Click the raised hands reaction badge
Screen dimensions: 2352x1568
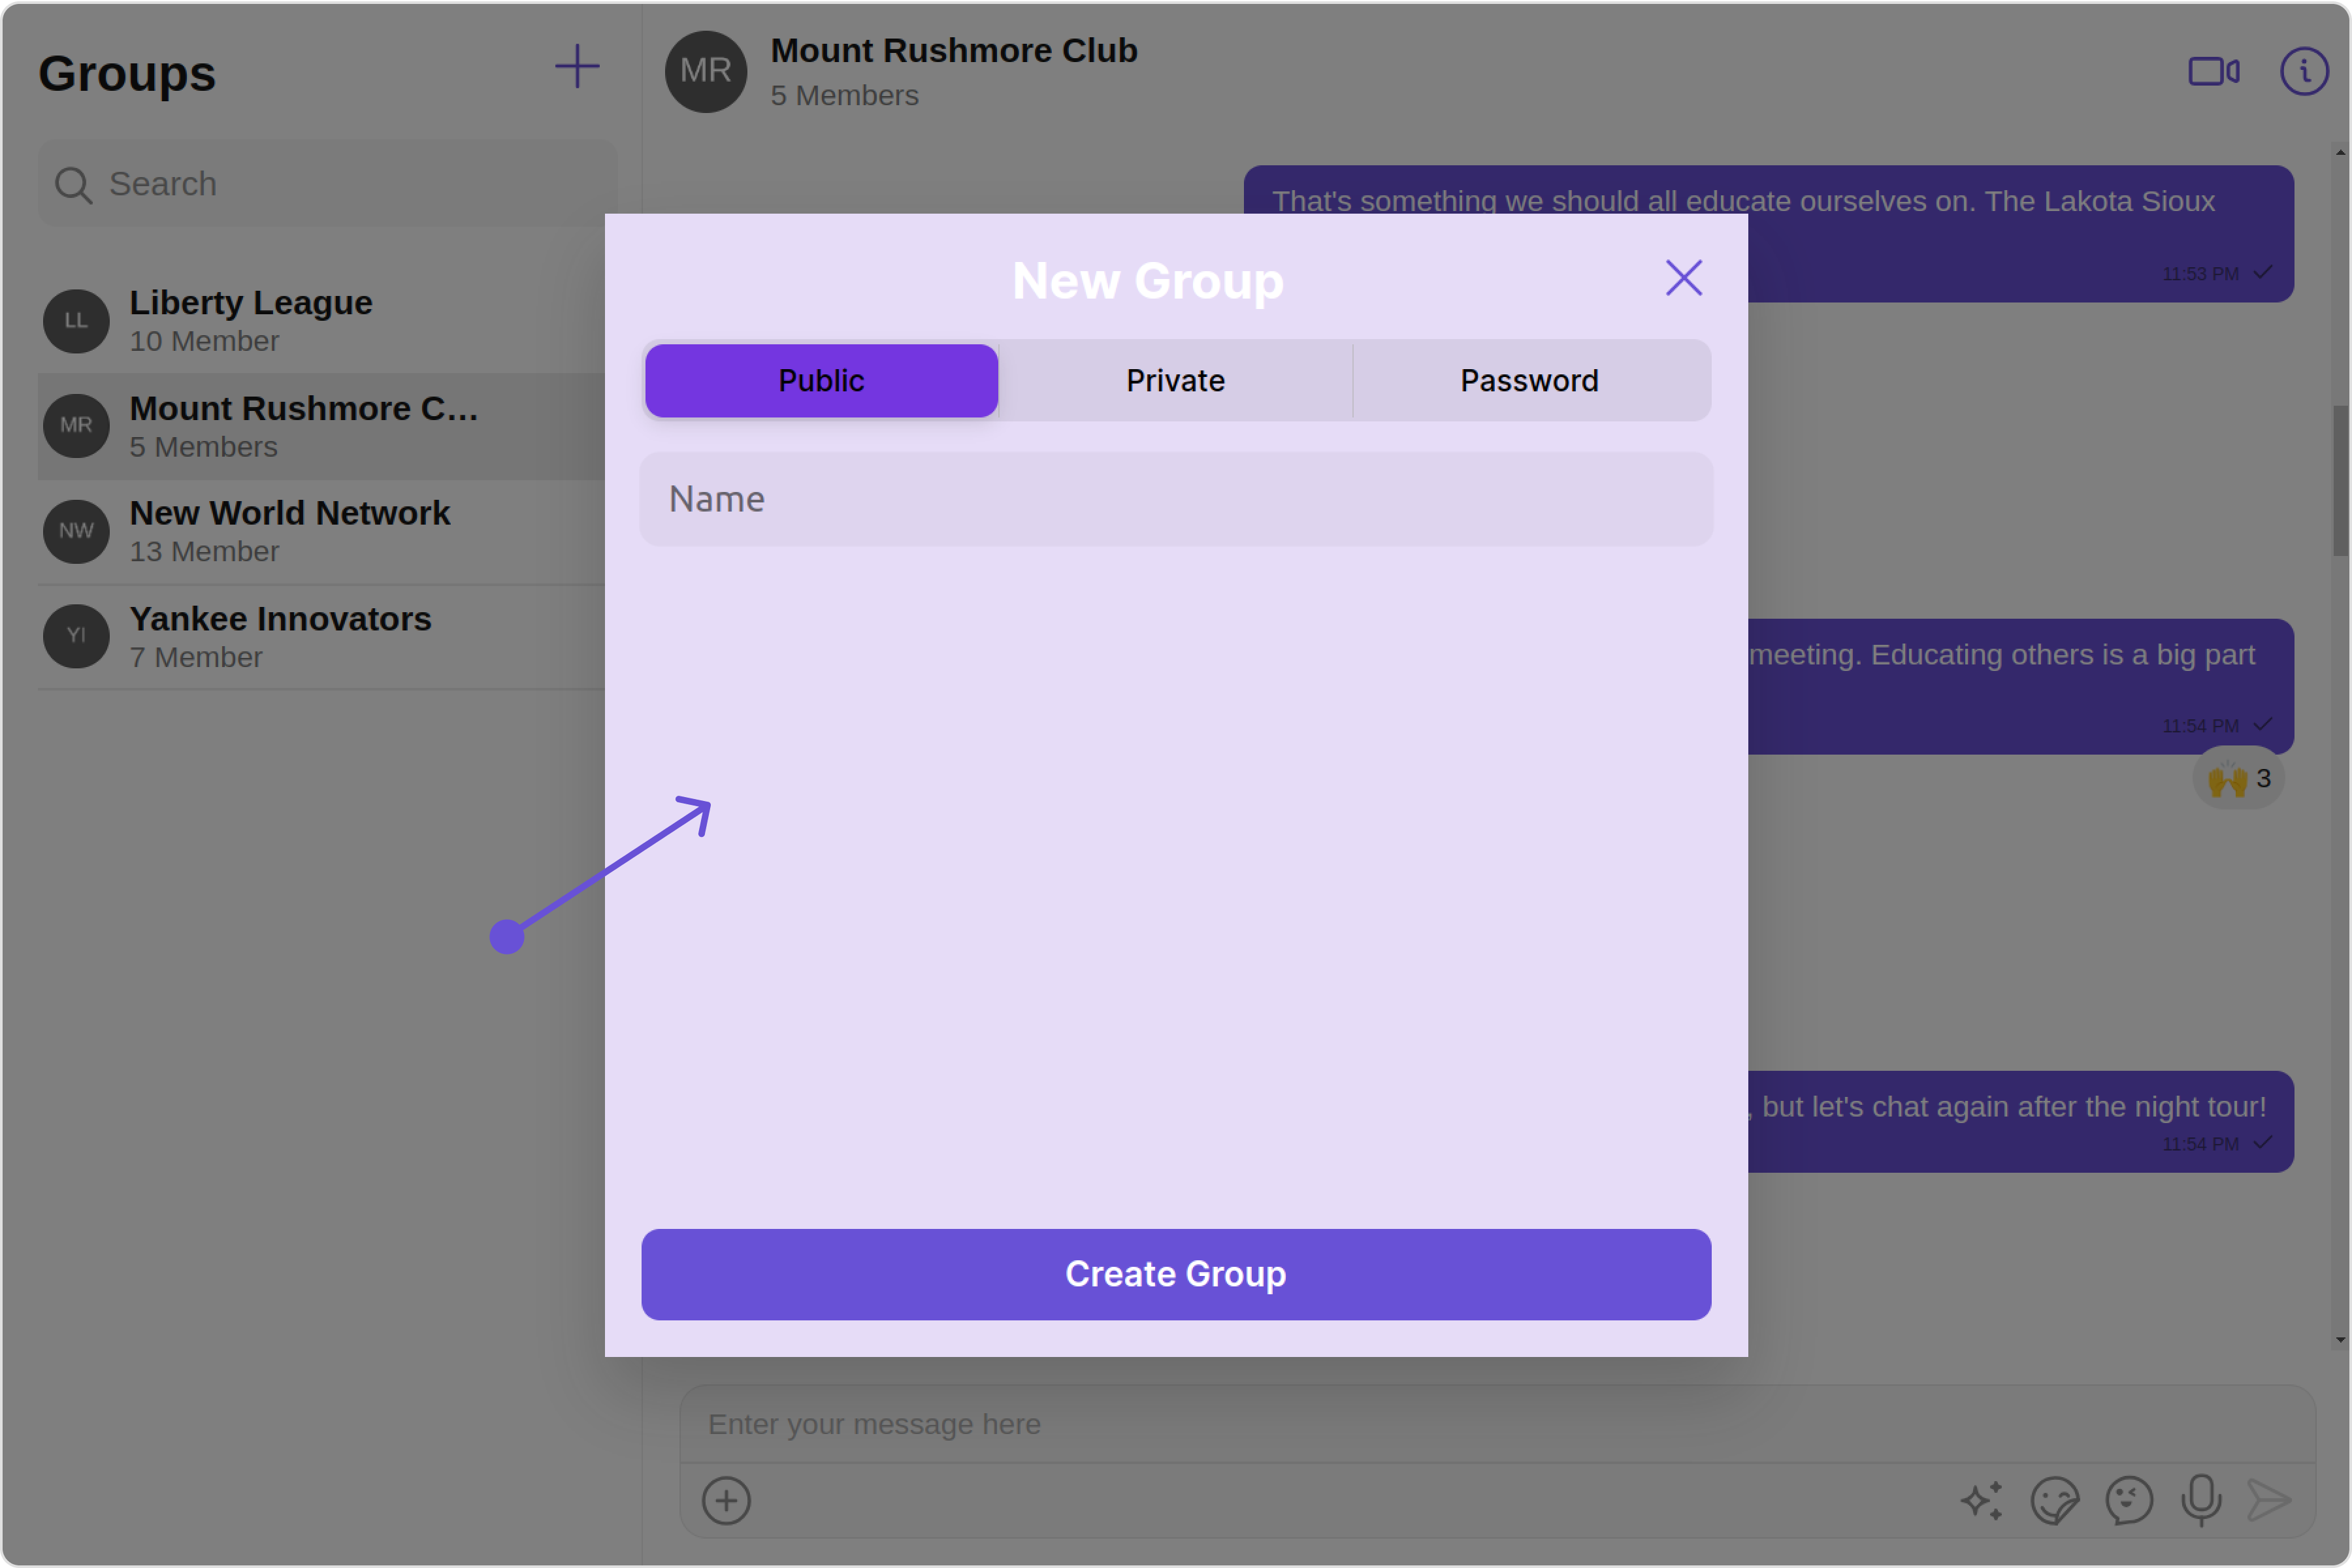click(2238, 779)
